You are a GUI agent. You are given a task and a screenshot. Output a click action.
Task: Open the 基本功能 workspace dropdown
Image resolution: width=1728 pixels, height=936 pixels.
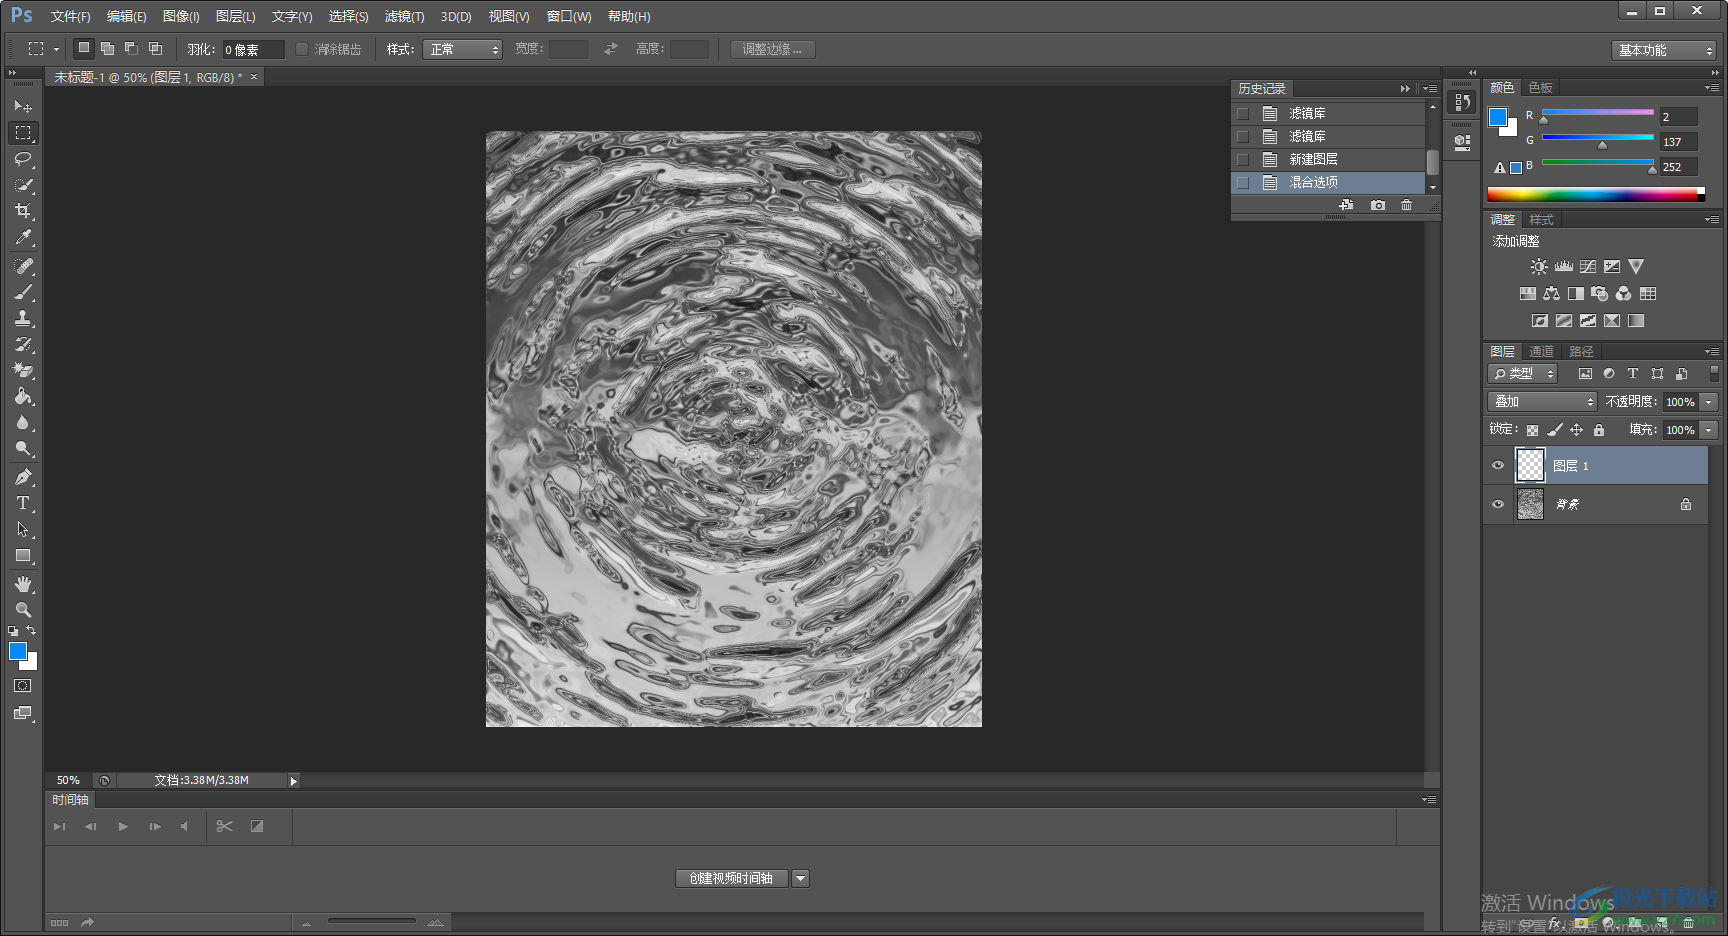(x=1663, y=50)
